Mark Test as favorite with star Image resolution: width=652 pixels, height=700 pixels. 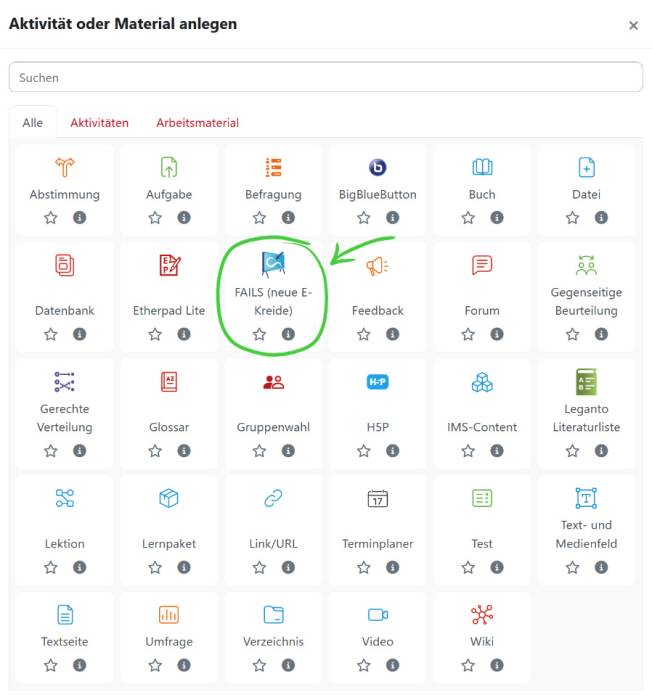(468, 567)
